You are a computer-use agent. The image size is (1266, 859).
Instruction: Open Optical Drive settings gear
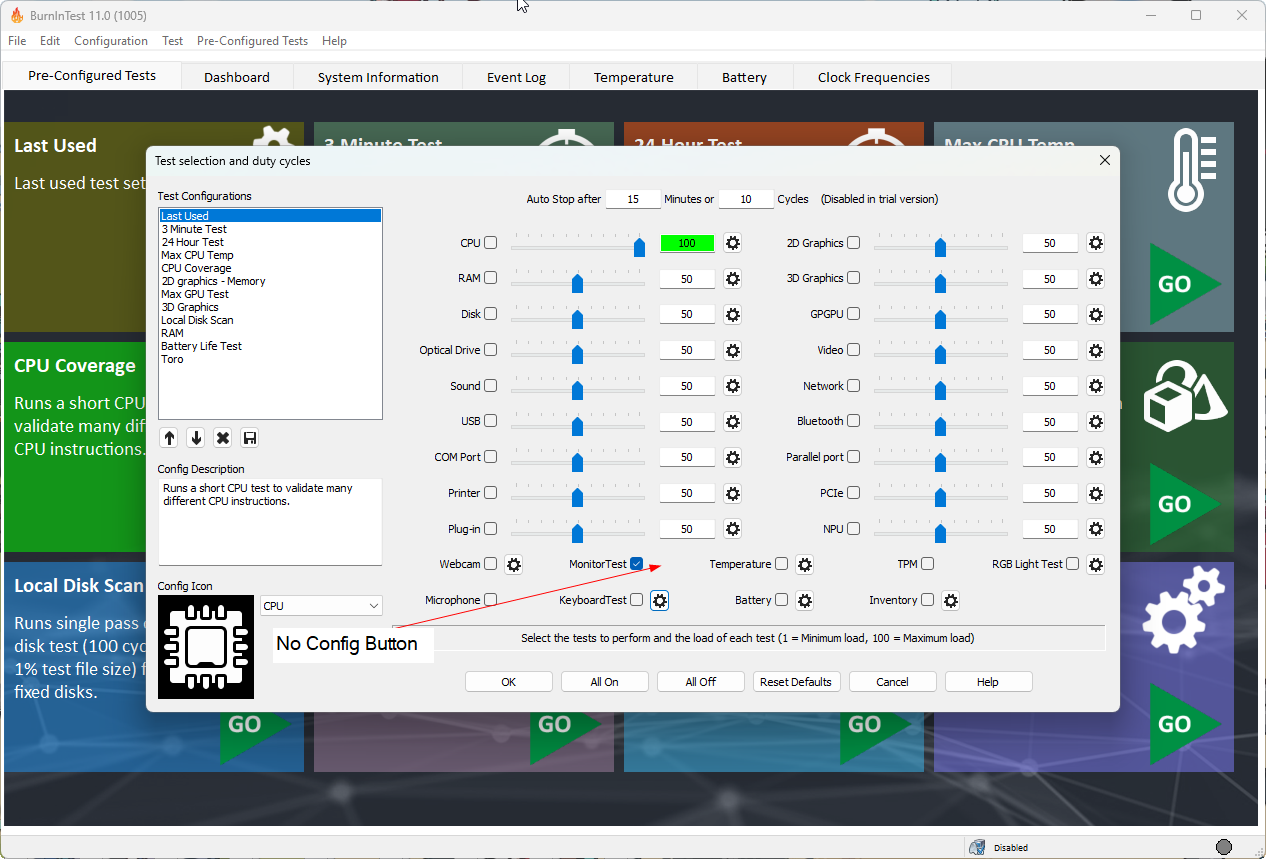(x=732, y=350)
